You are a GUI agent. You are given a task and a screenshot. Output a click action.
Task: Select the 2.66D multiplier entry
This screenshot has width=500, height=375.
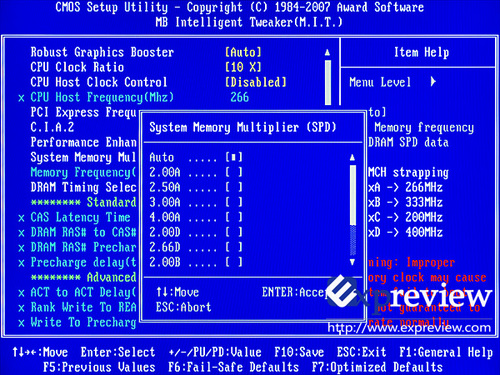point(196,247)
